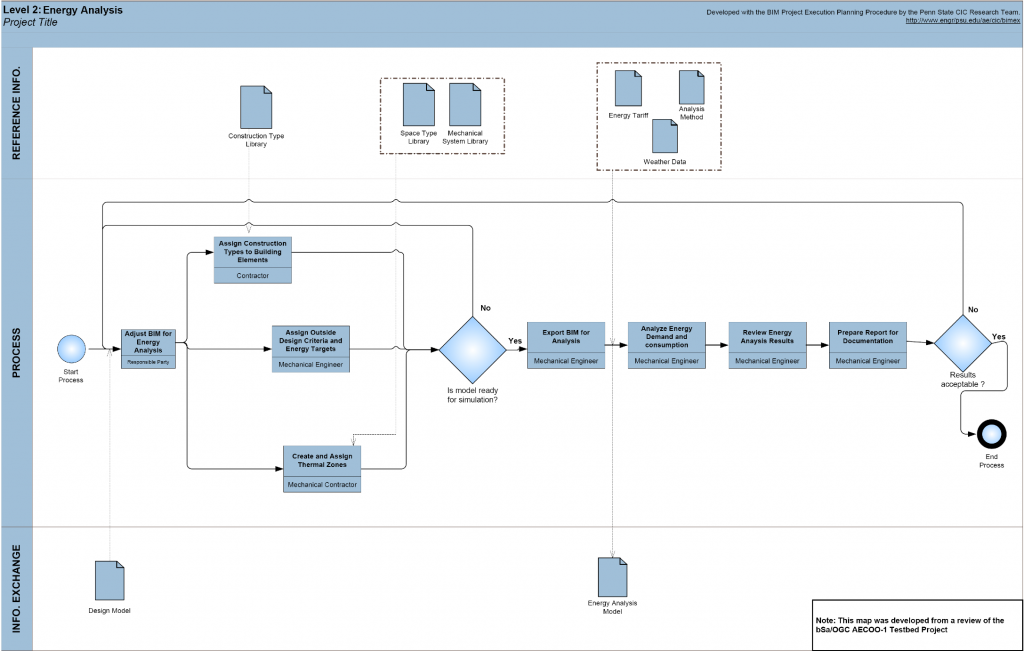Select the Construction Type Library document icon

256,107
